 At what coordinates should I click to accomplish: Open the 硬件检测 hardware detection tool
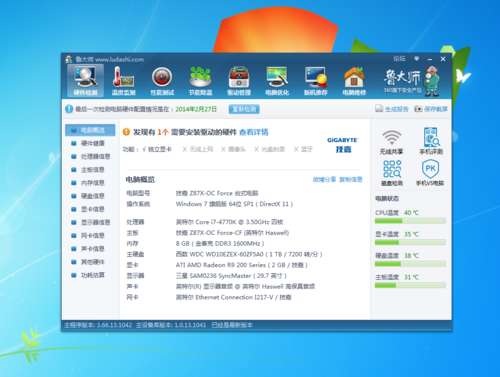85,81
